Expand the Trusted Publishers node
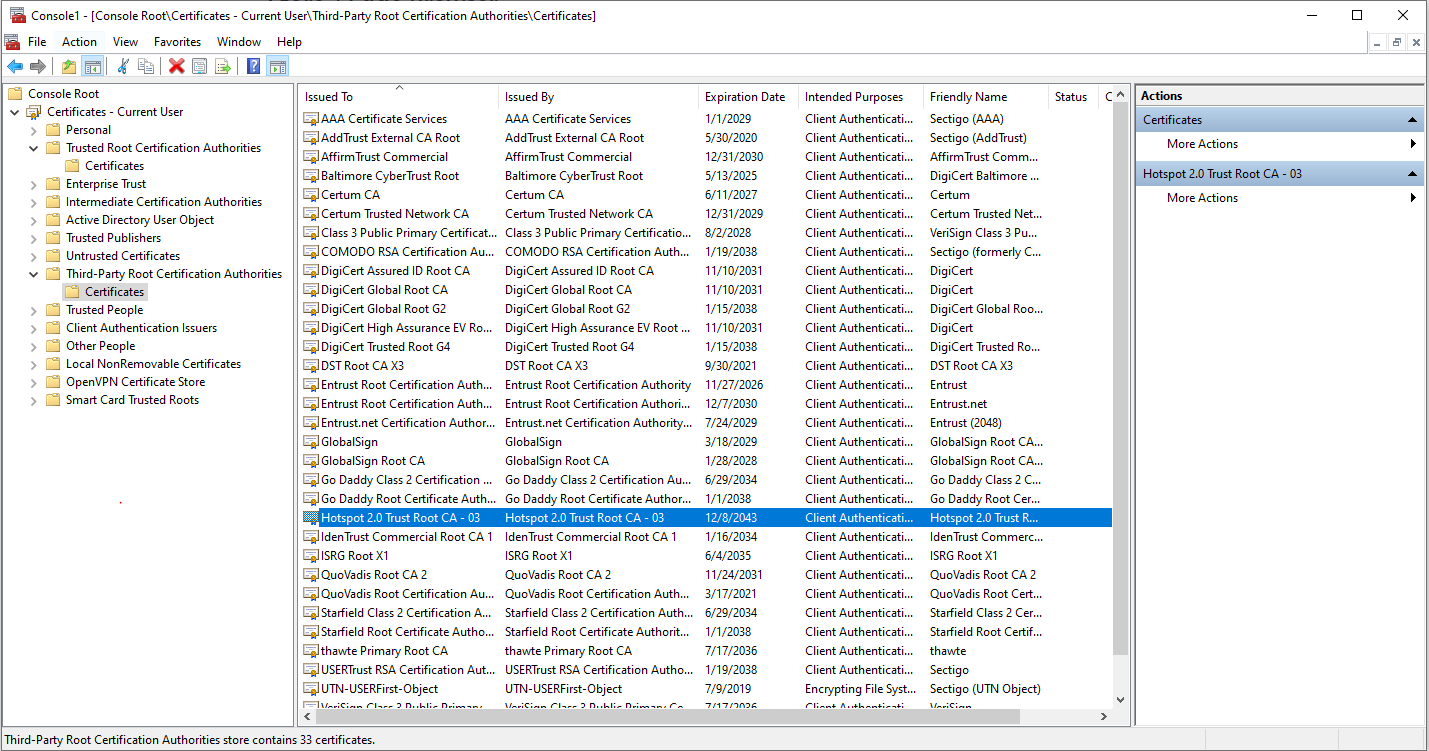The height and width of the screenshot is (751, 1429). 33,237
